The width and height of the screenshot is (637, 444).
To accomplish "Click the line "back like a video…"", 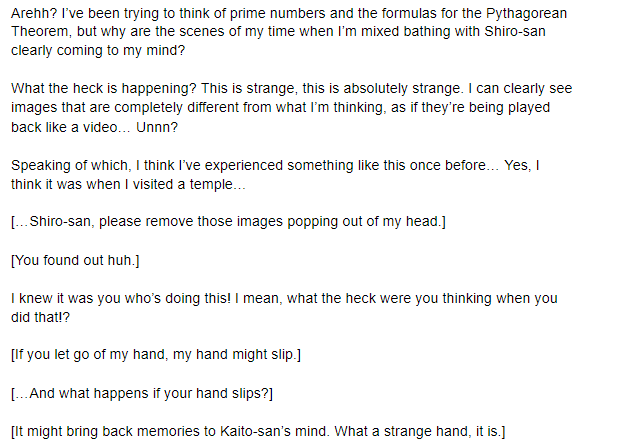I will click(x=71, y=128).
